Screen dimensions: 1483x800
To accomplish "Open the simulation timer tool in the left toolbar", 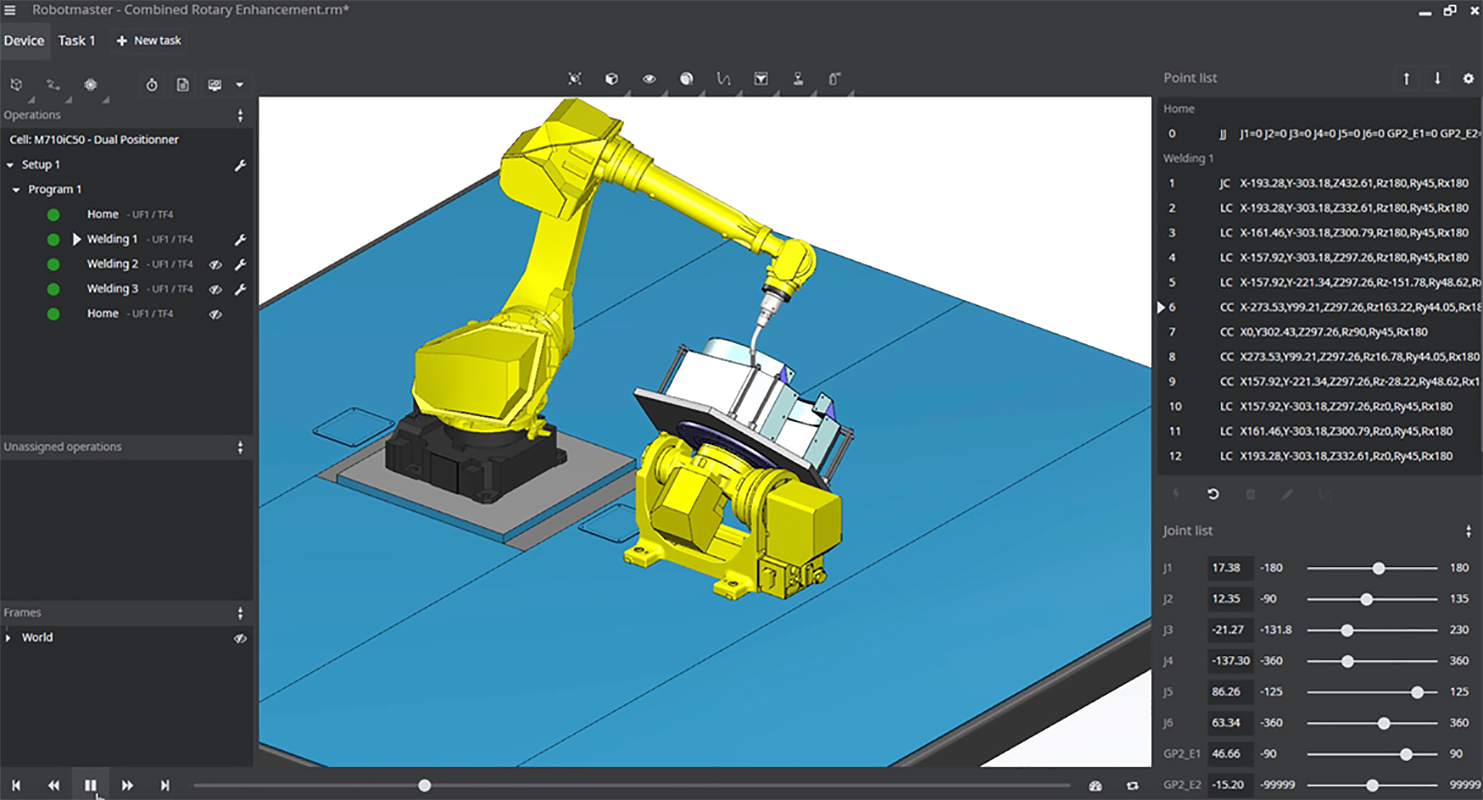I will [x=152, y=85].
